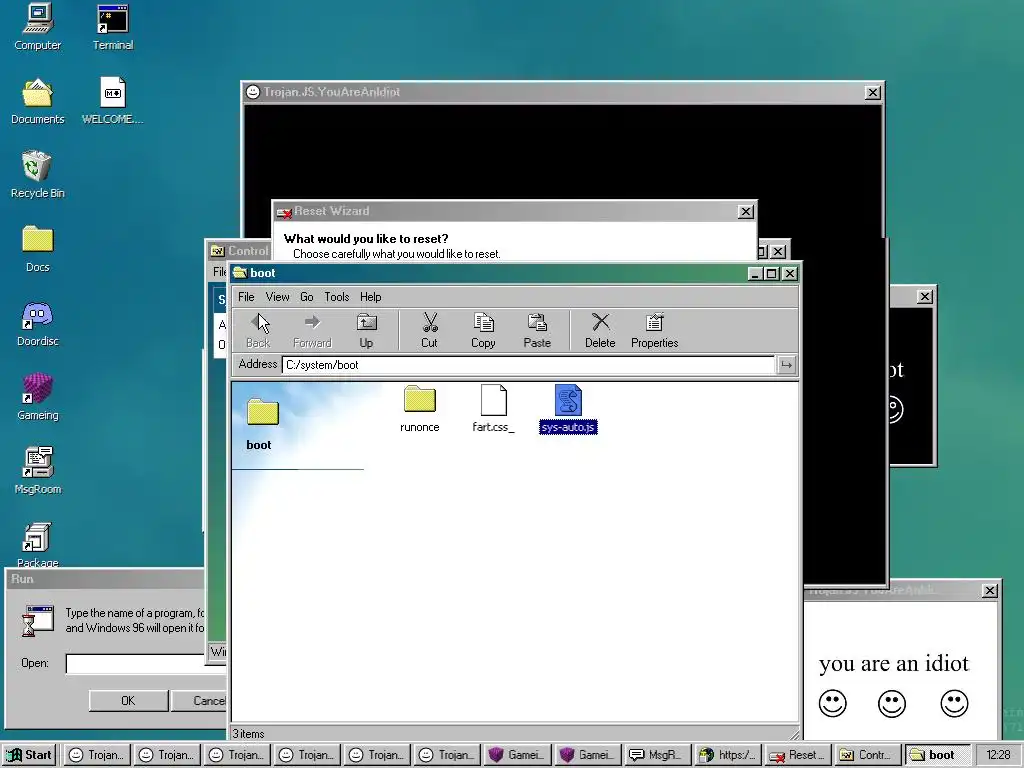Select the runonce folder

(419, 409)
